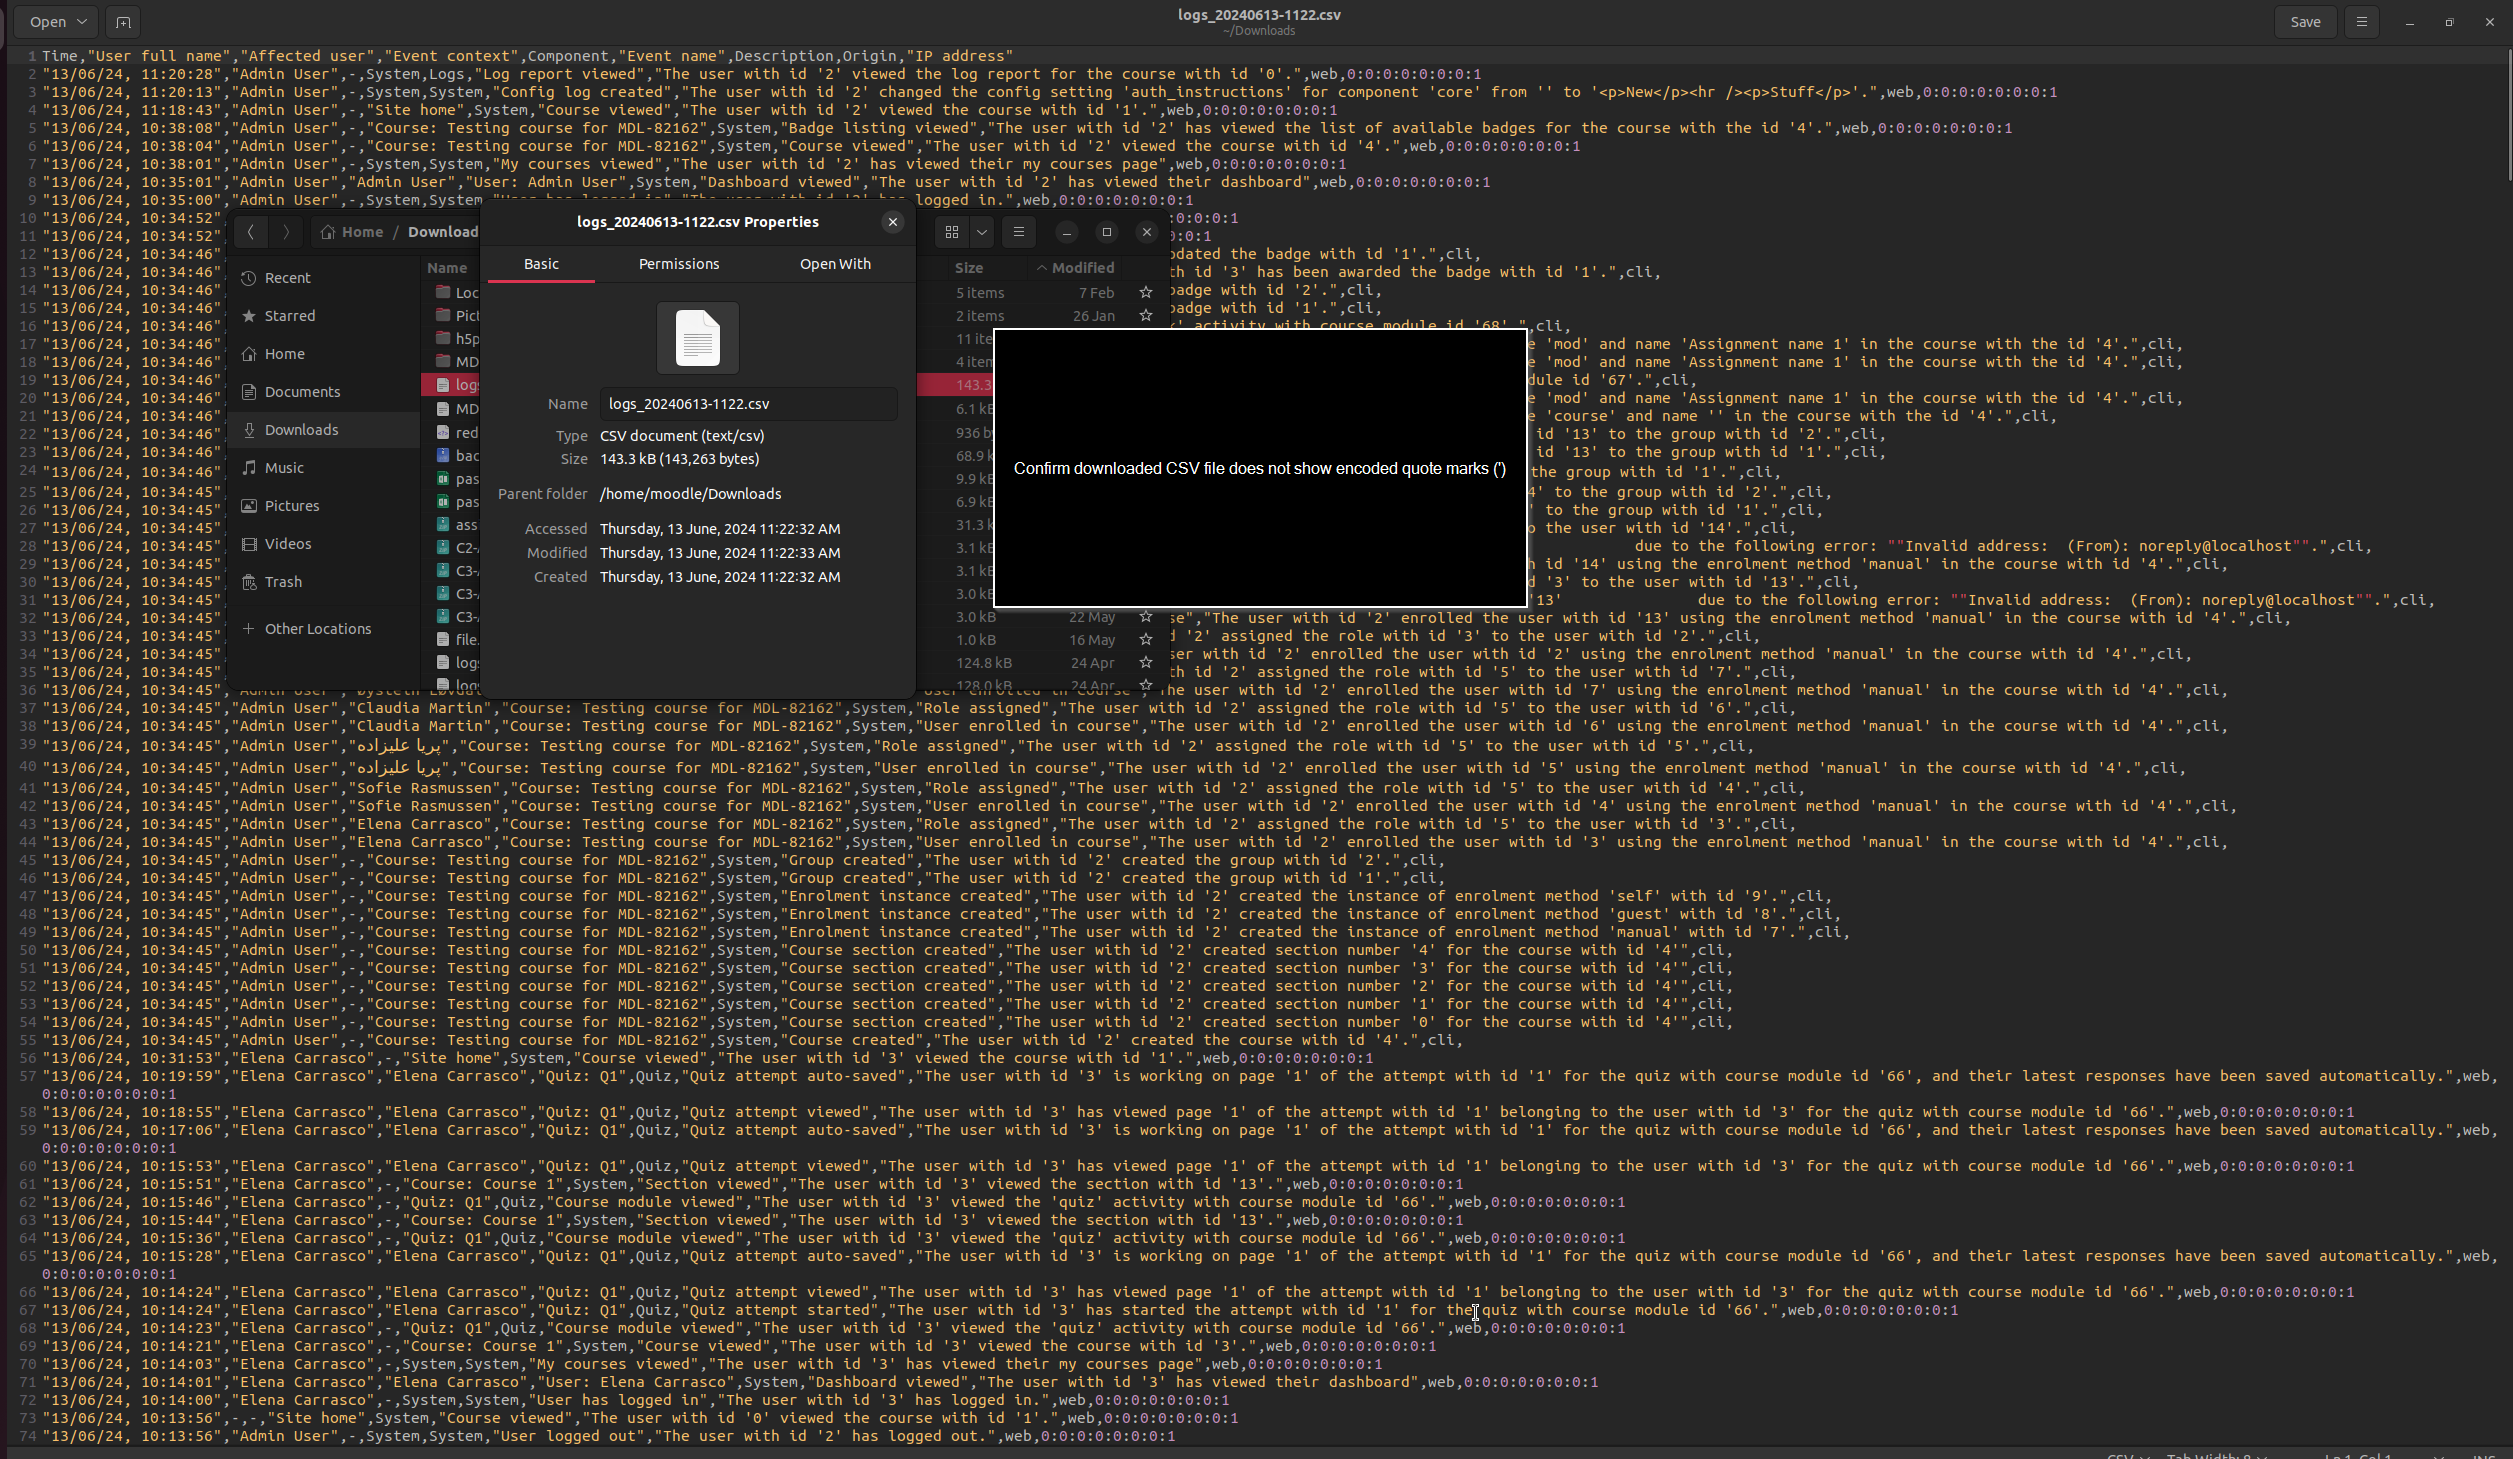Star the 124.8 kB file from 24 Apr

tap(1146, 663)
